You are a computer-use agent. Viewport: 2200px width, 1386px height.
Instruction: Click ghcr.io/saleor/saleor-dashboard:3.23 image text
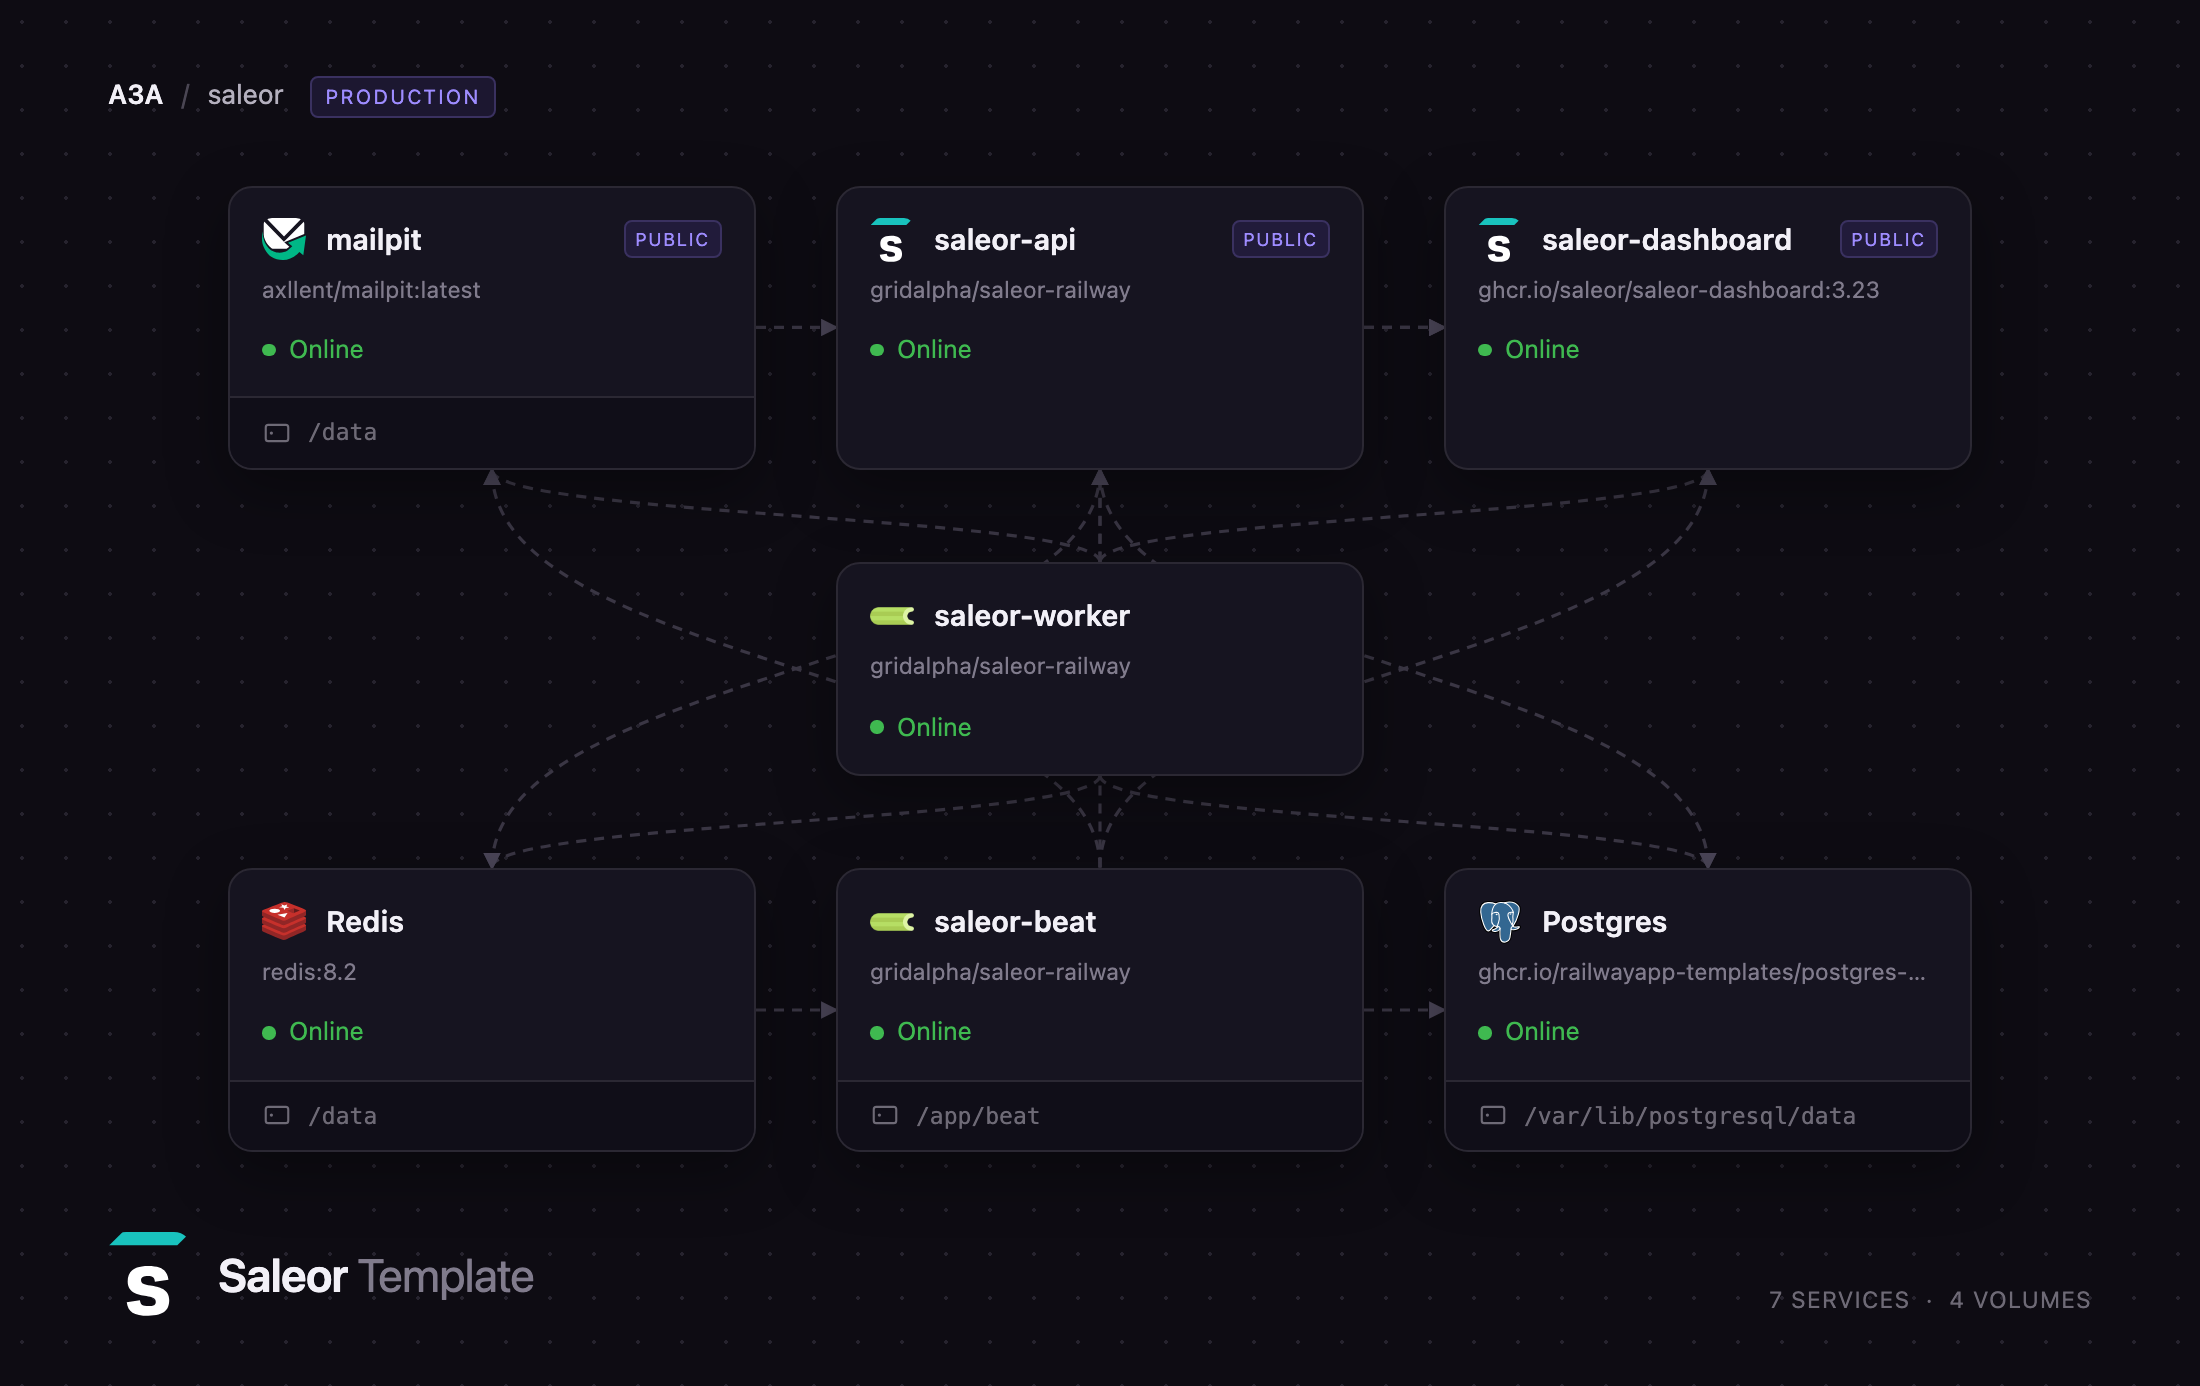pyautogui.click(x=1679, y=290)
